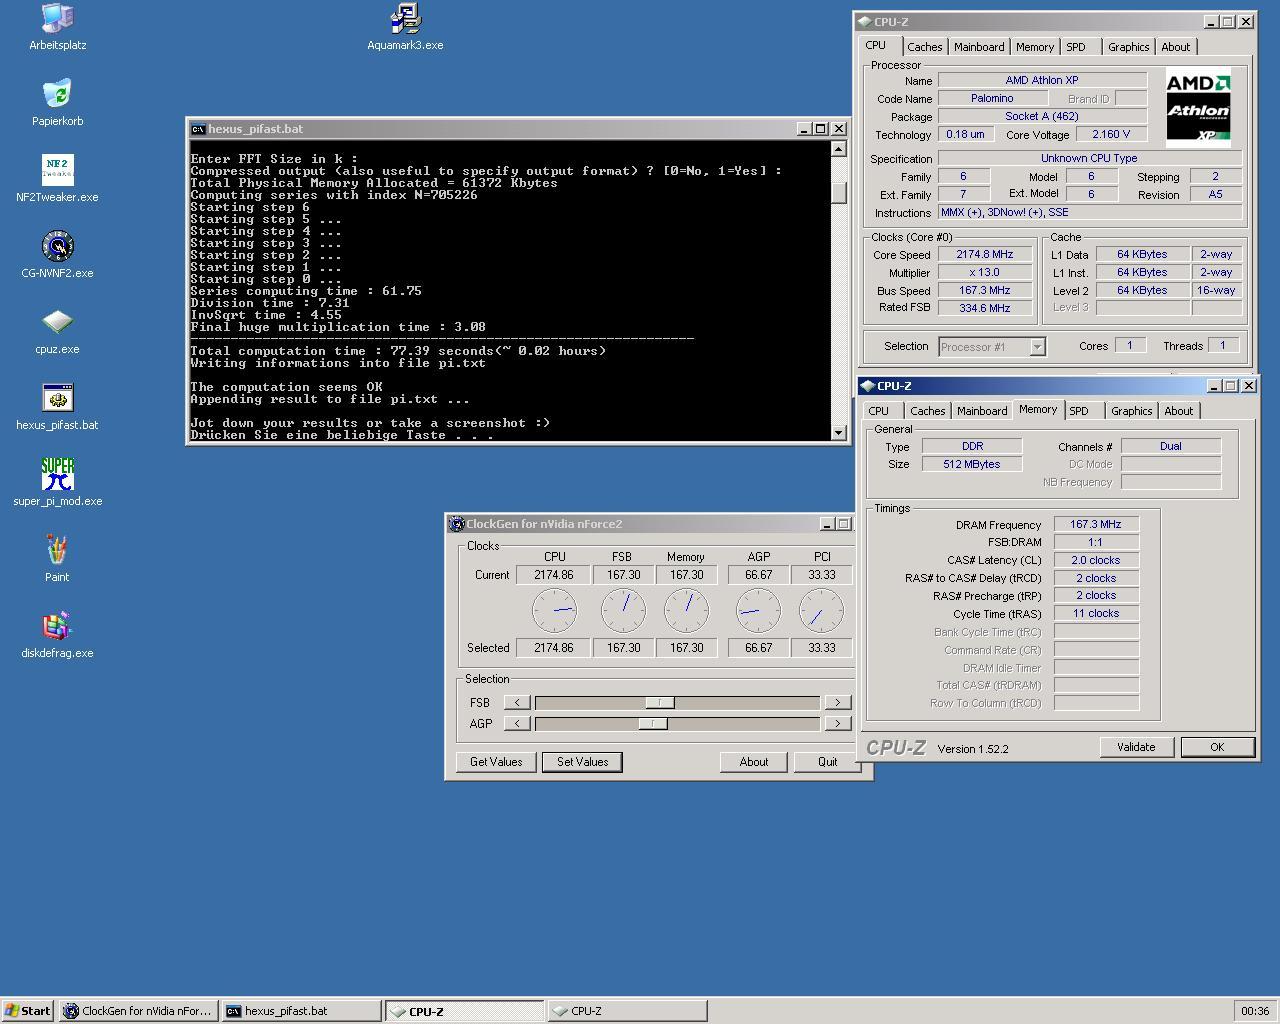Click OK in the CPU-Z Memory window
Screen dimensions: 1280x1024
[1217, 747]
